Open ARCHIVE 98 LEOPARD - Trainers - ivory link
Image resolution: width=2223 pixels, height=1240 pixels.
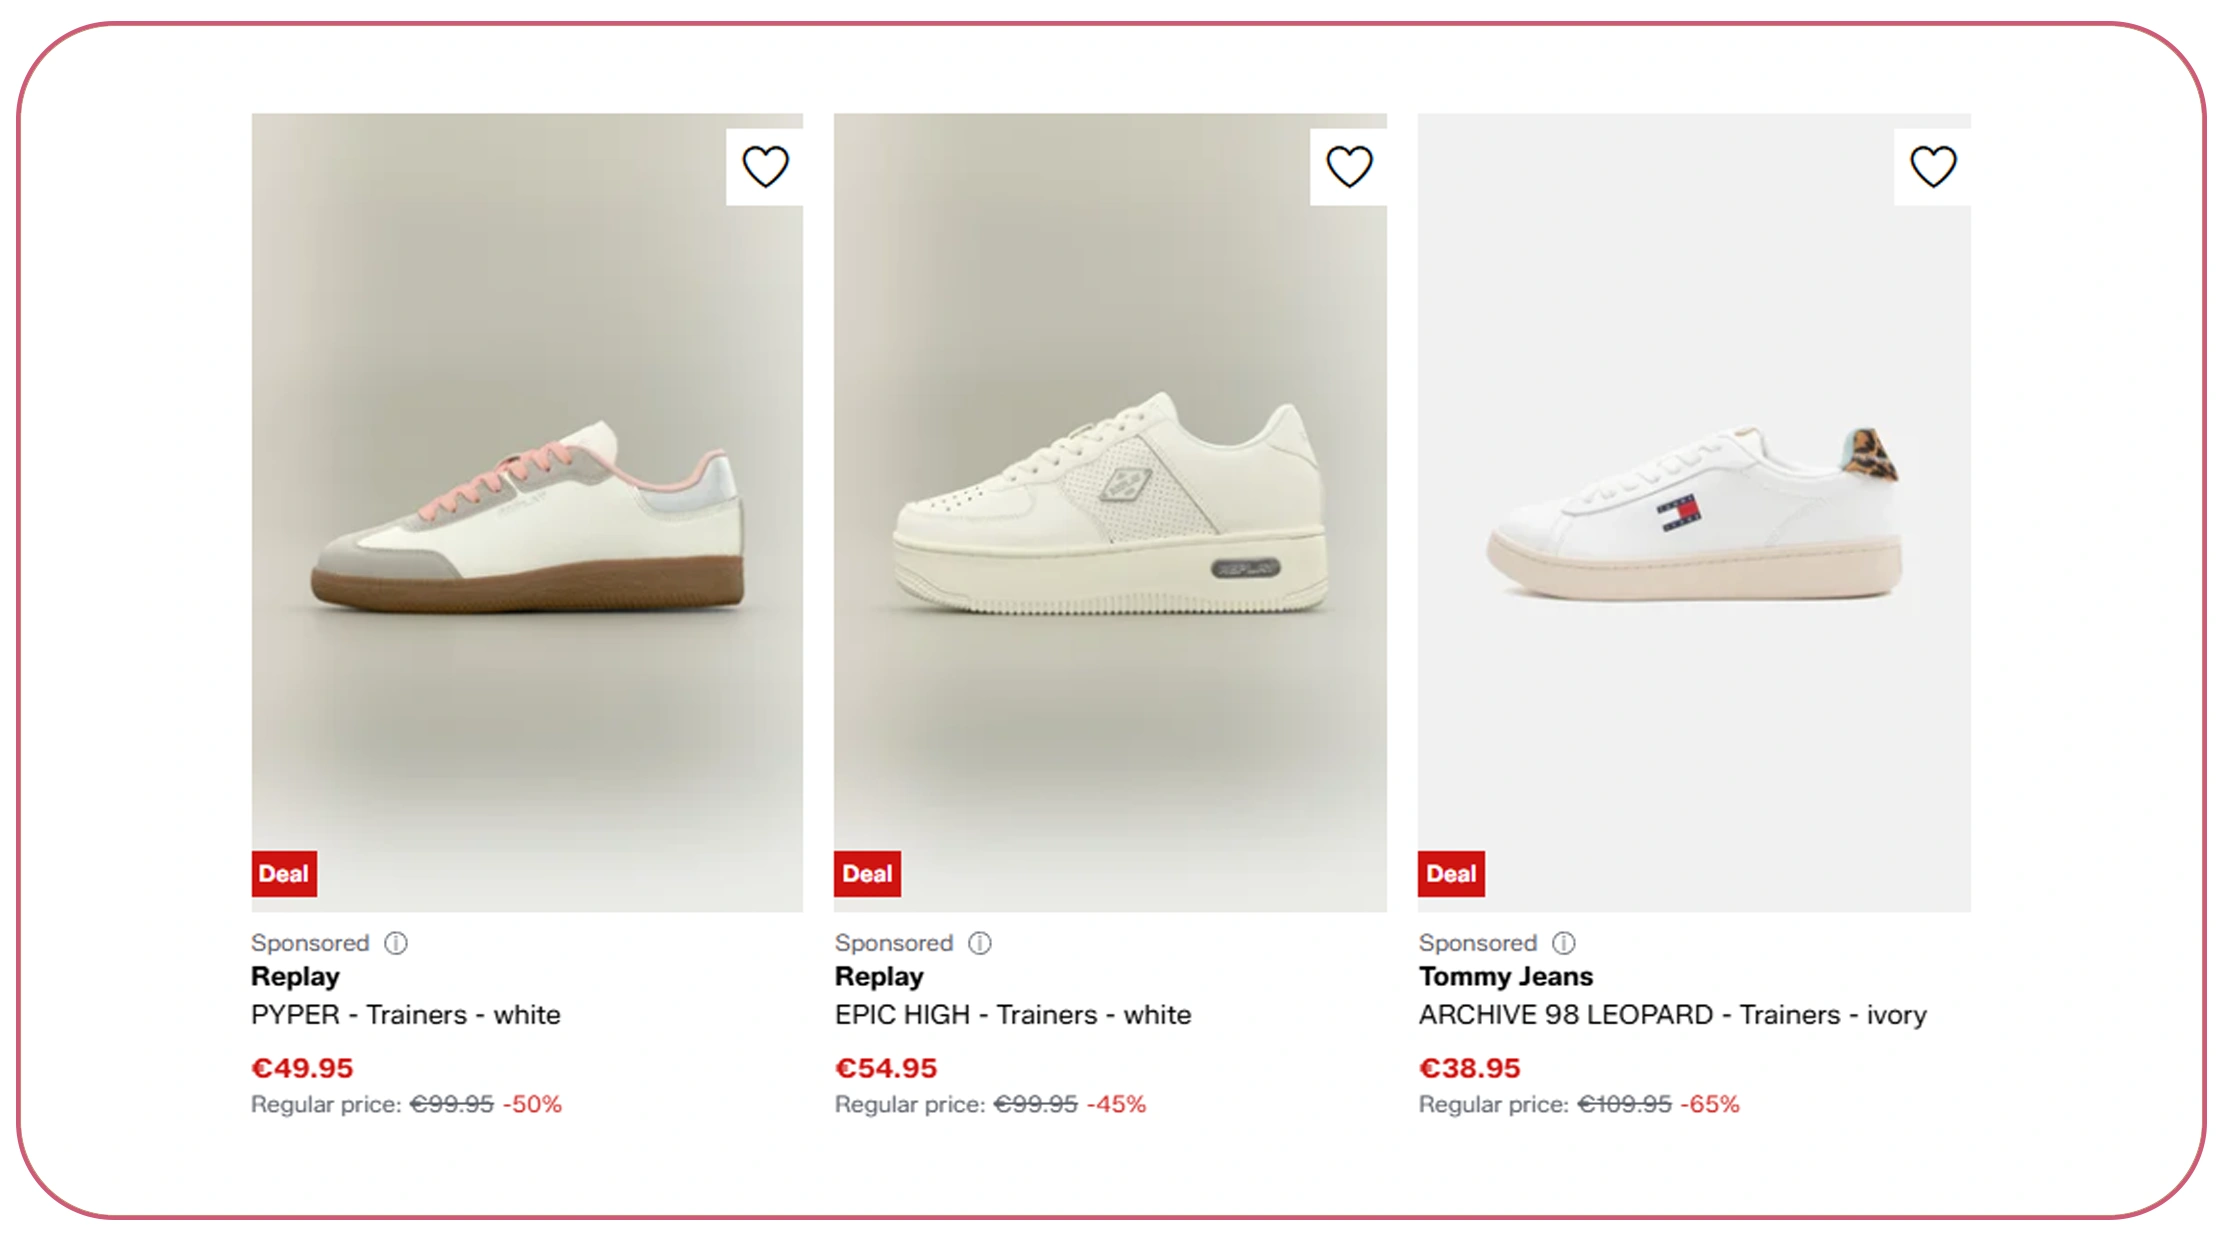(1673, 1015)
